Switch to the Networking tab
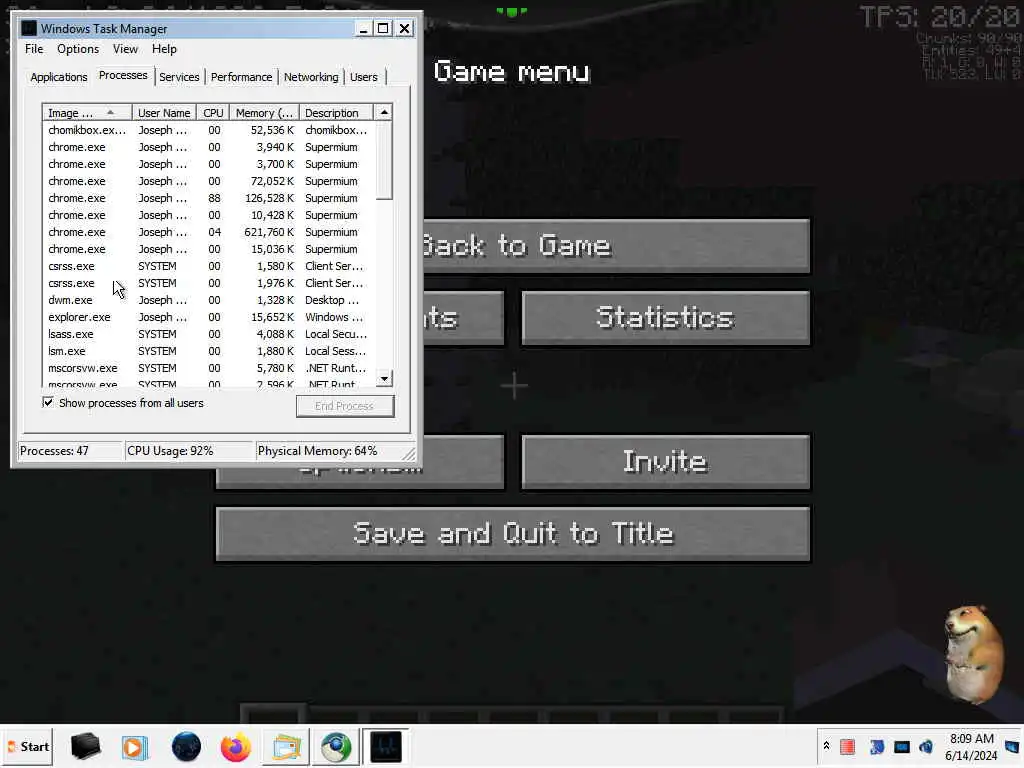Image resolution: width=1024 pixels, height=768 pixels. 311,77
